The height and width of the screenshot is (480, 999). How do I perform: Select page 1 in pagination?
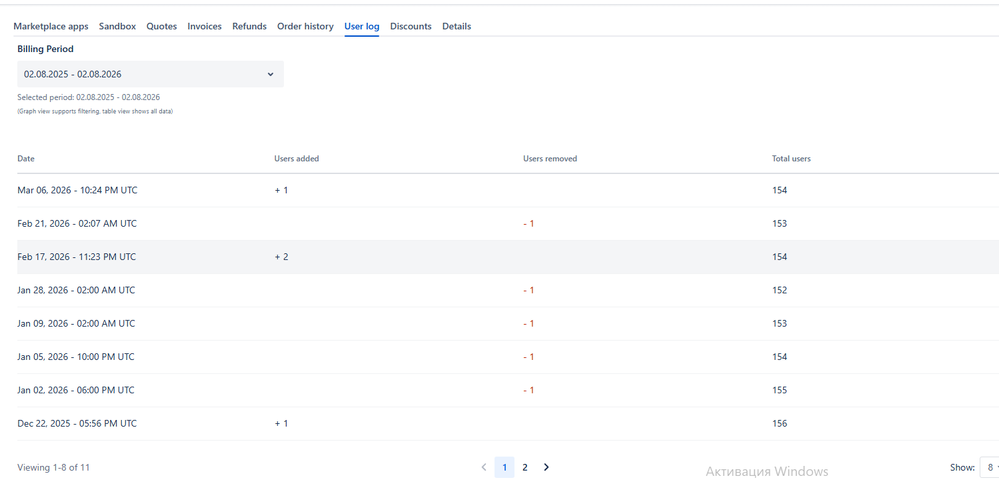pyautogui.click(x=504, y=467)
